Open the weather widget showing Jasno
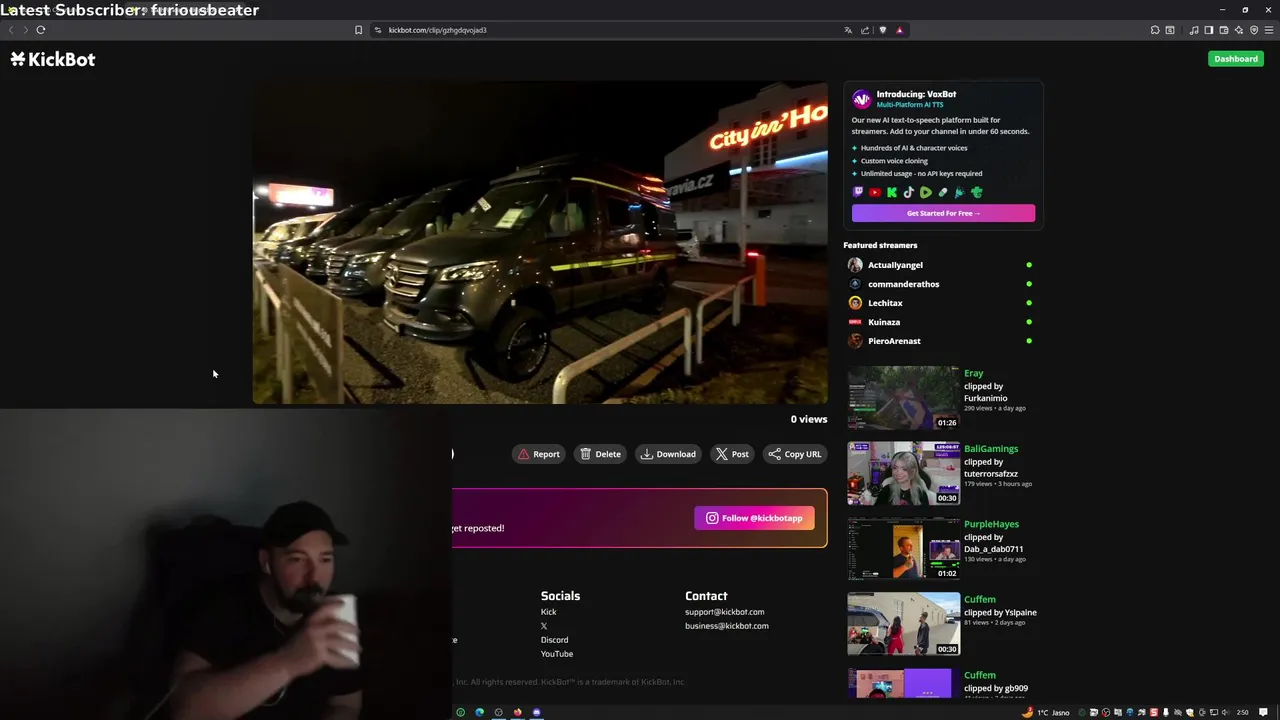The image size is (1280, 720). 1046,712
